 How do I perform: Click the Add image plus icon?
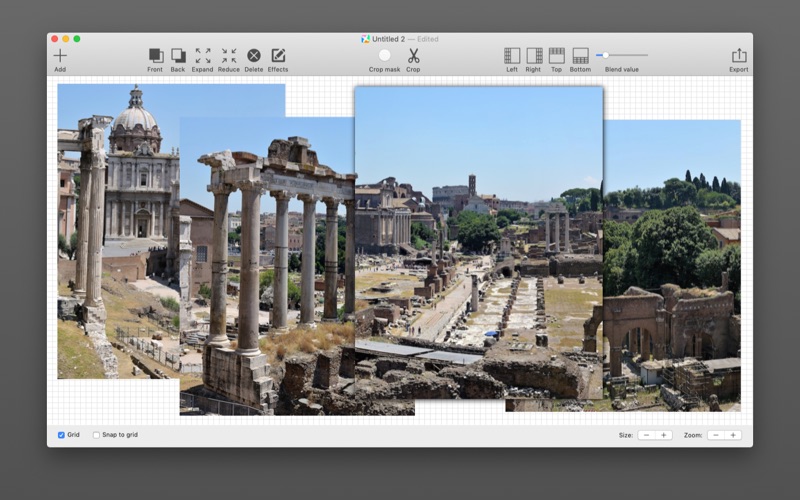click(60, 56)
